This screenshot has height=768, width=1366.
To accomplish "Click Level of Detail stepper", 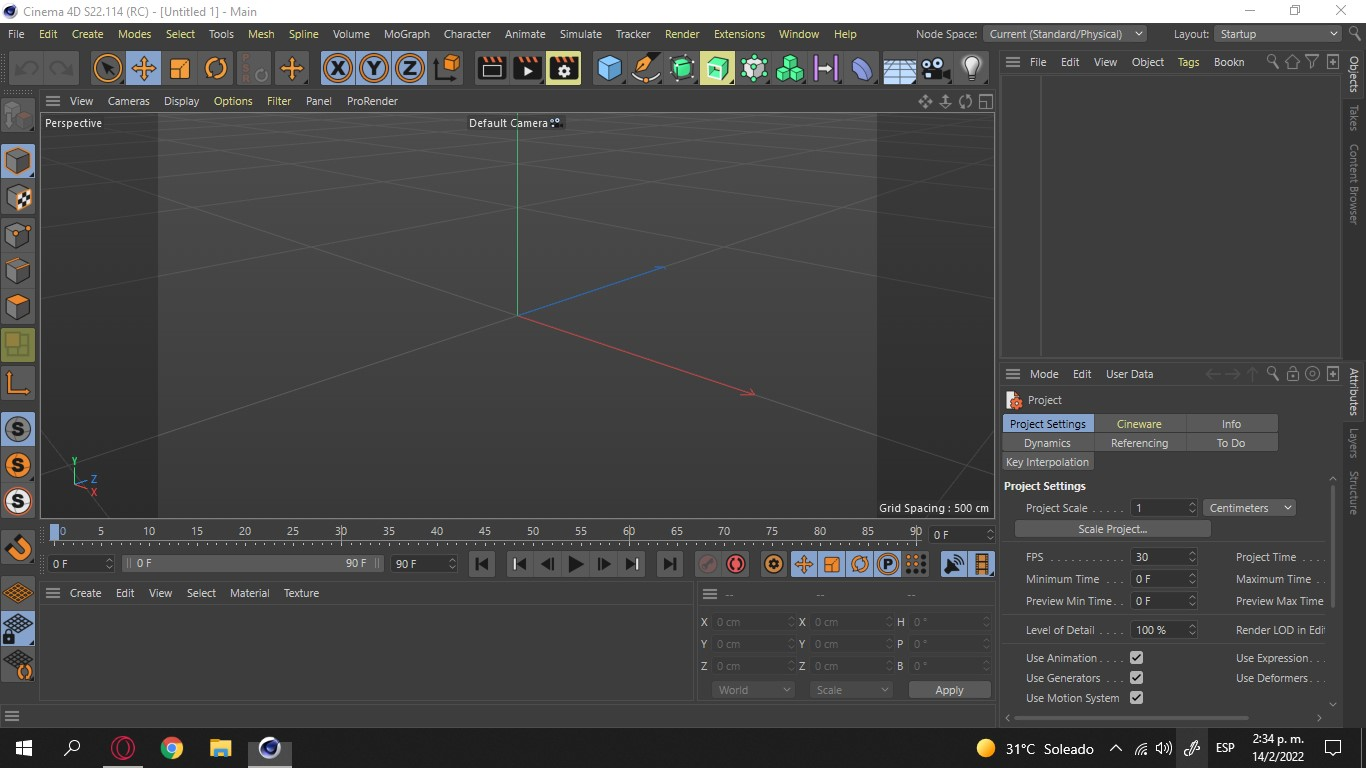I will click(x=1191, y=630).
